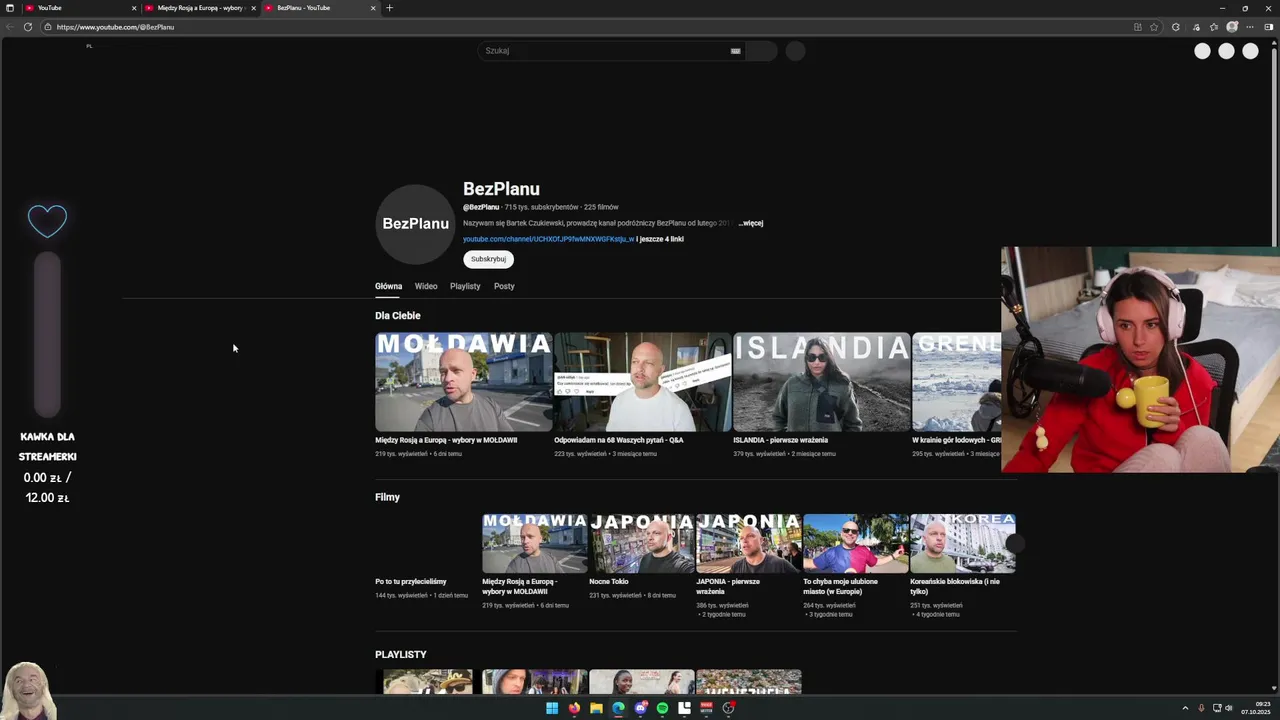Click PLAYLISTY section heading

(x=401, y=655)
